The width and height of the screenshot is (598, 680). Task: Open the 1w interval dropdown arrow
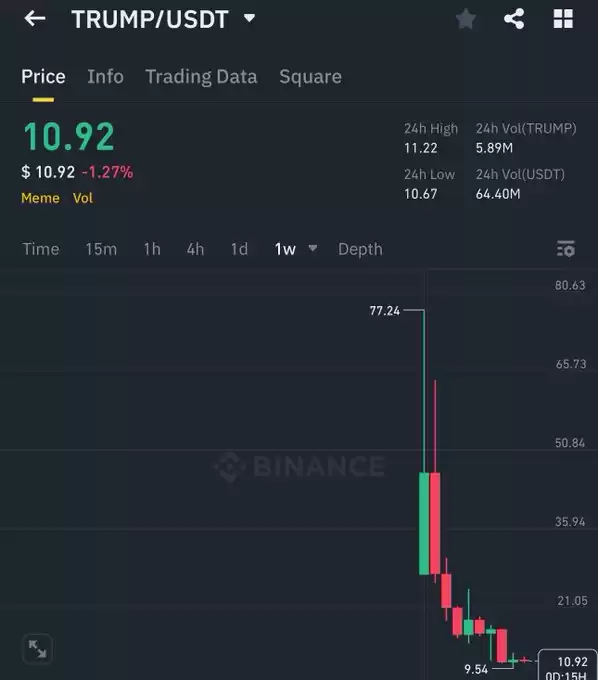click(313, 248)
